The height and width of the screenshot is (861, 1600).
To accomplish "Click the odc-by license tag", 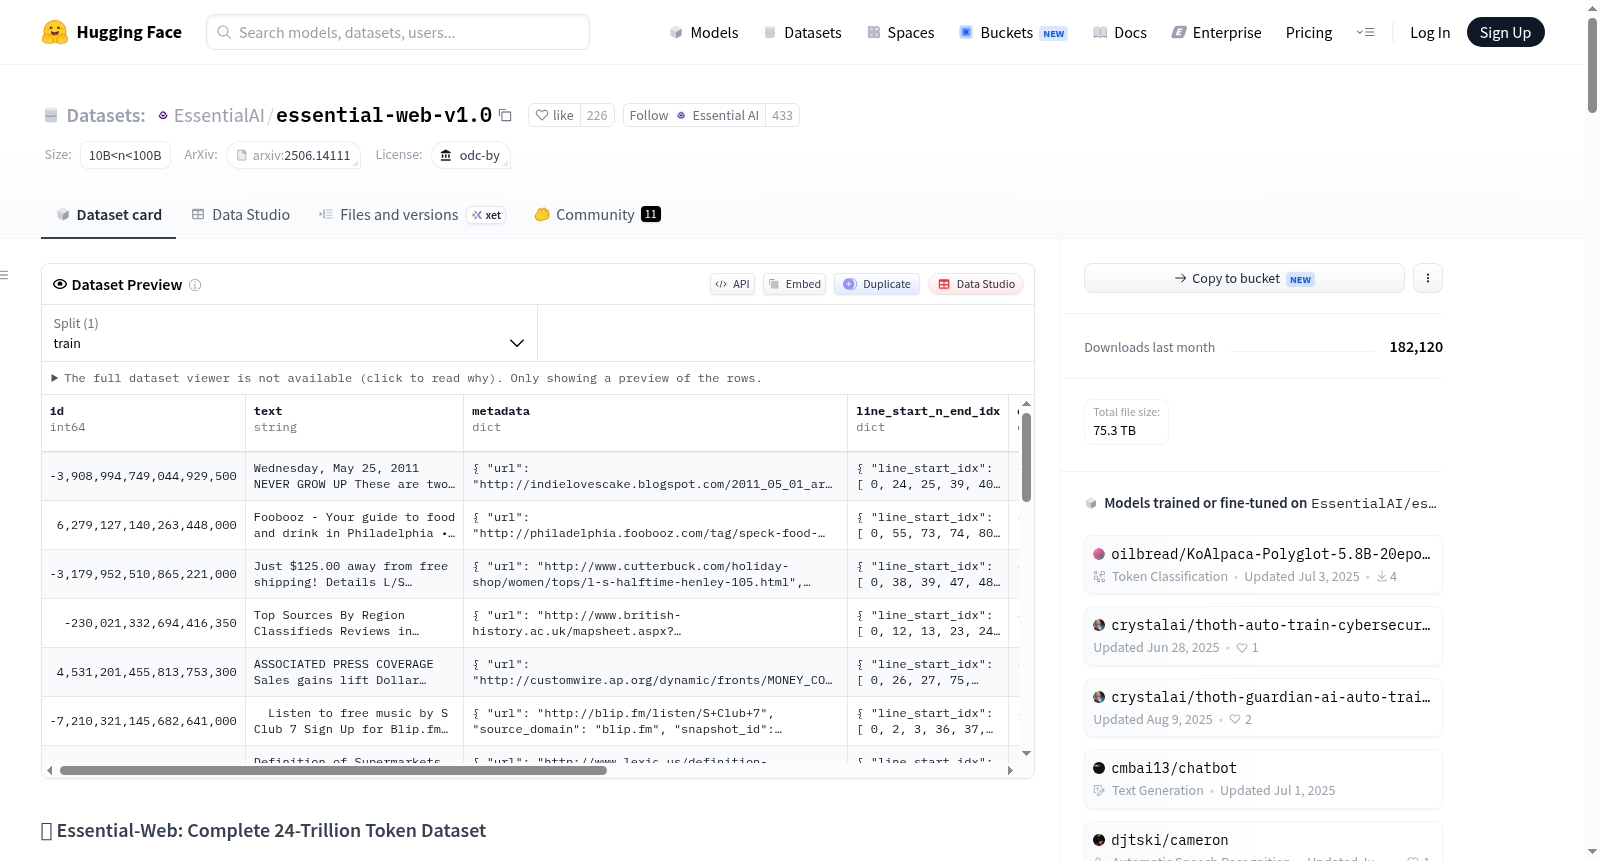I will point(471,155).
